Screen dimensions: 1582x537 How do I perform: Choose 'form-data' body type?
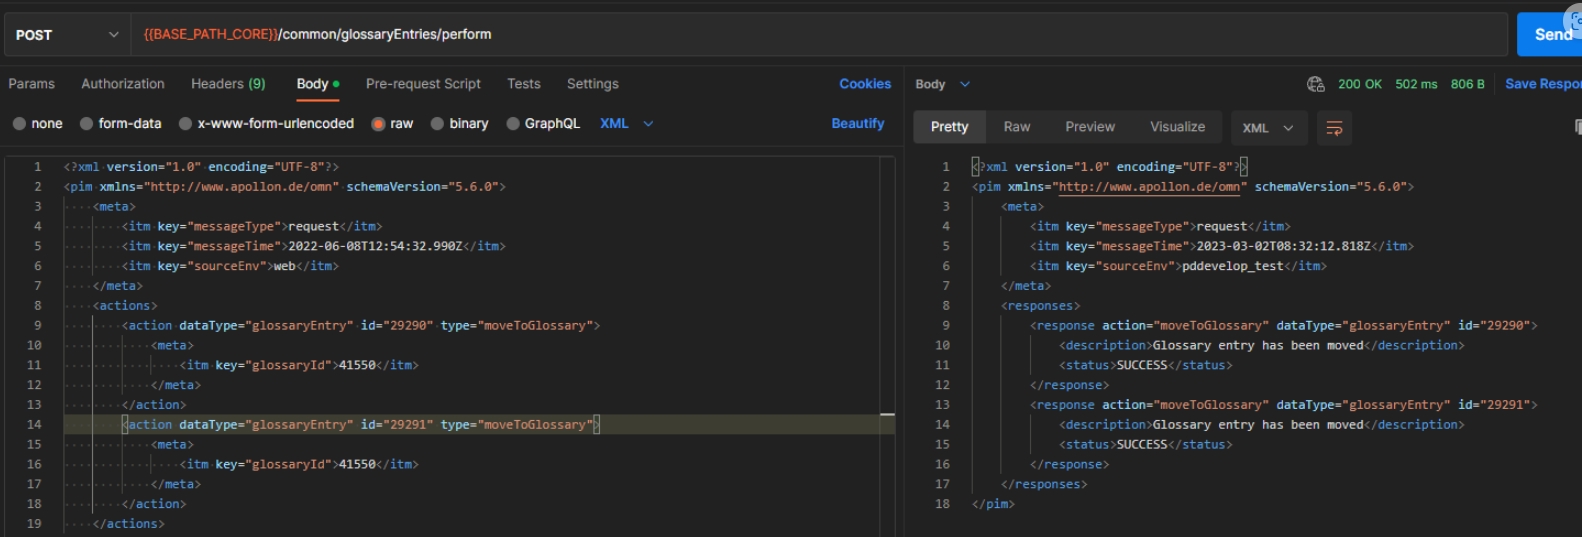(x=87, y=124)
